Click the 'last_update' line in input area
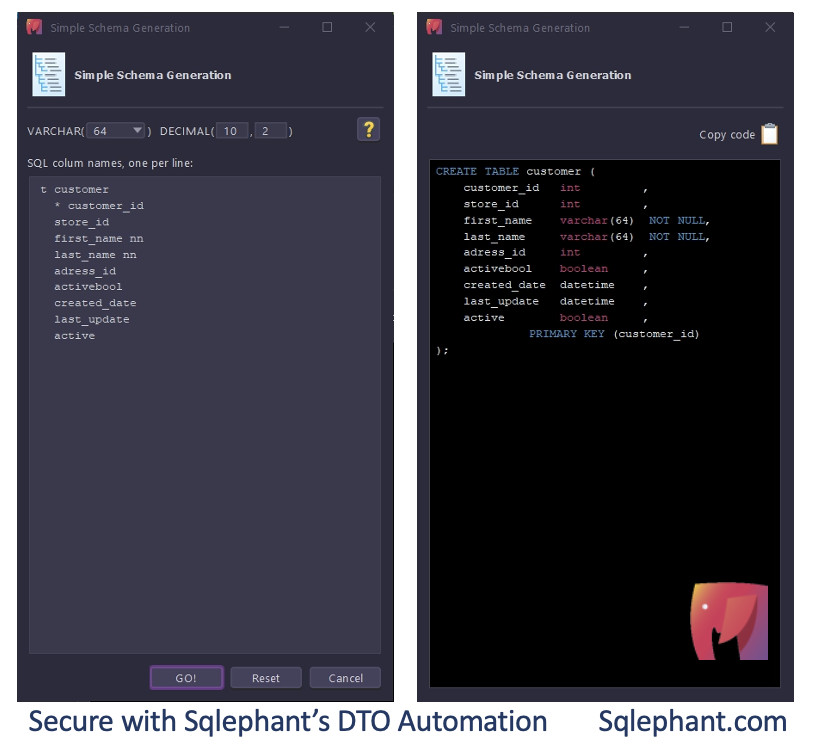This screenshot has width=814, height=750. click(92, 320)
